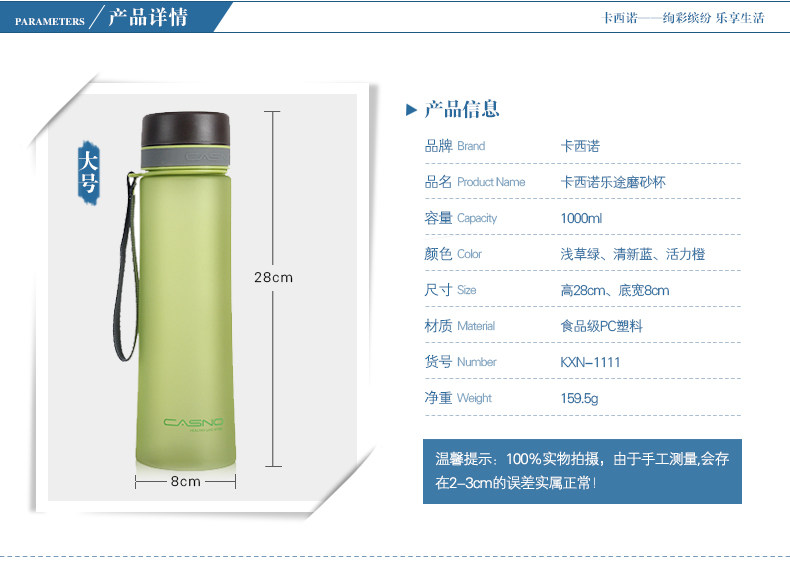Click the color options 浅草绿、清新蓝、活力橙
This screenshot has height=563, width=790.
(633, 254)
